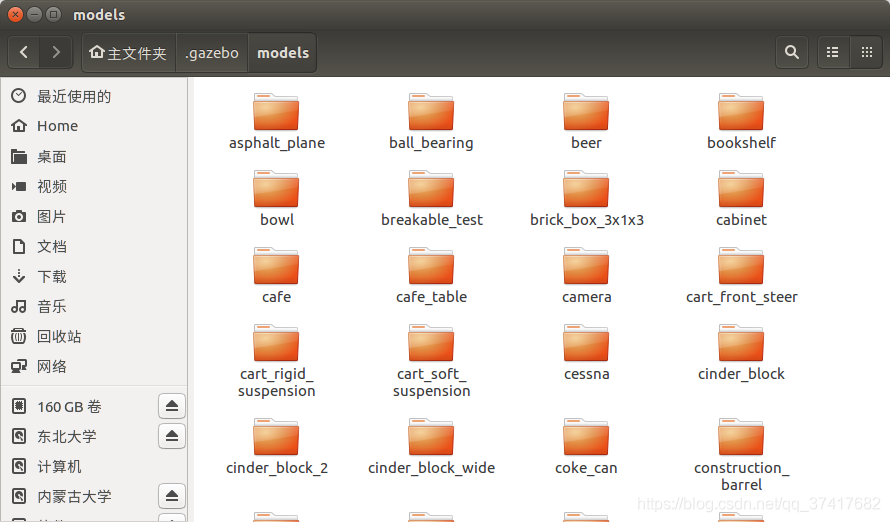Close the models window

pyautogui.click(x=15, y=14)
